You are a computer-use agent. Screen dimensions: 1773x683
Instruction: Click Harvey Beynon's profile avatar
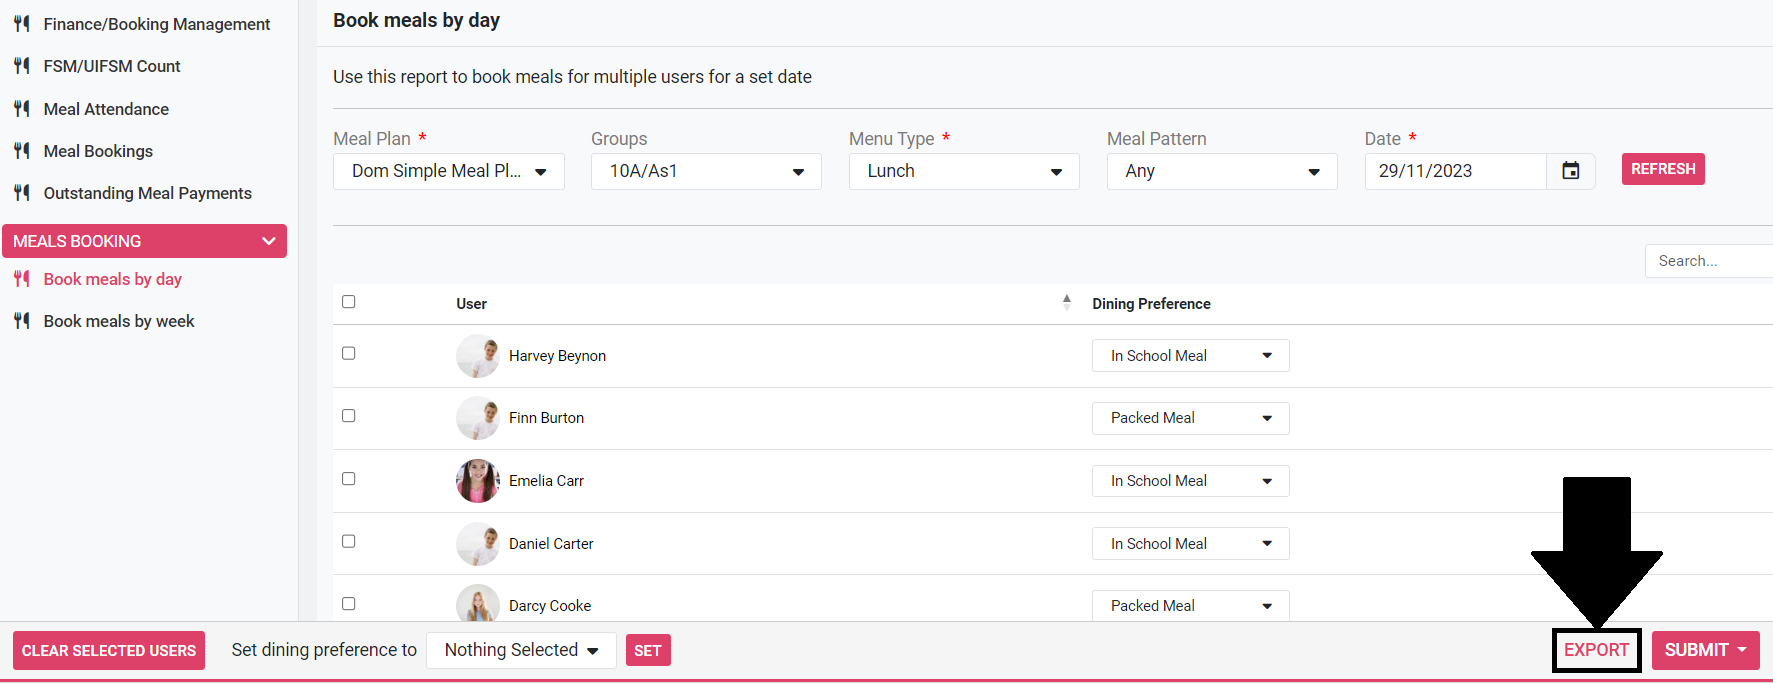coord(477,356)
